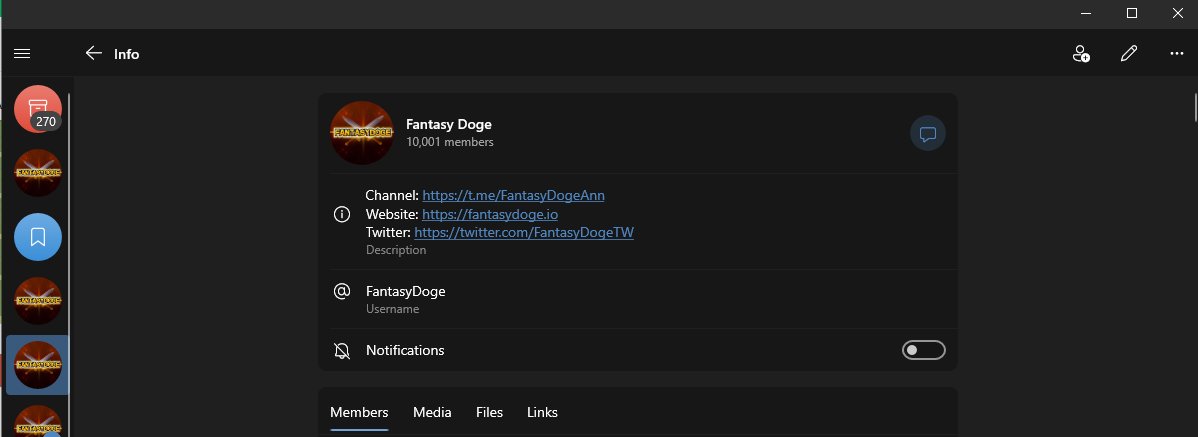Minimize the Telegram window
The image size is (1198, 437).
pos(1086,13)
